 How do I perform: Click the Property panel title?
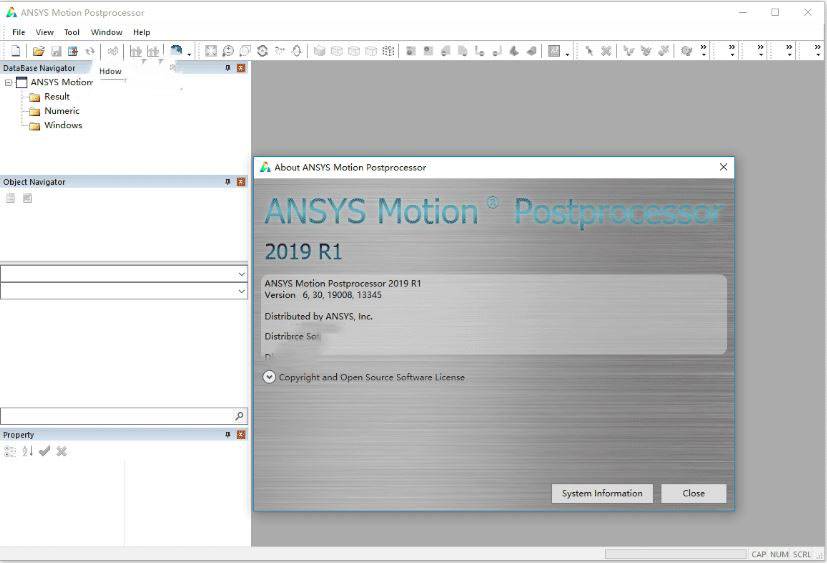(18, 435)
